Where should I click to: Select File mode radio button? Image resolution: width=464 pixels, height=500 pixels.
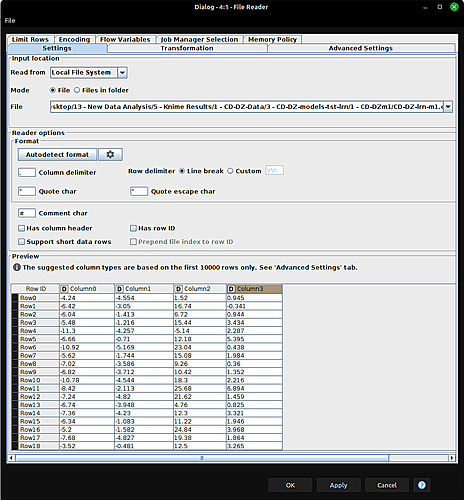52,90
